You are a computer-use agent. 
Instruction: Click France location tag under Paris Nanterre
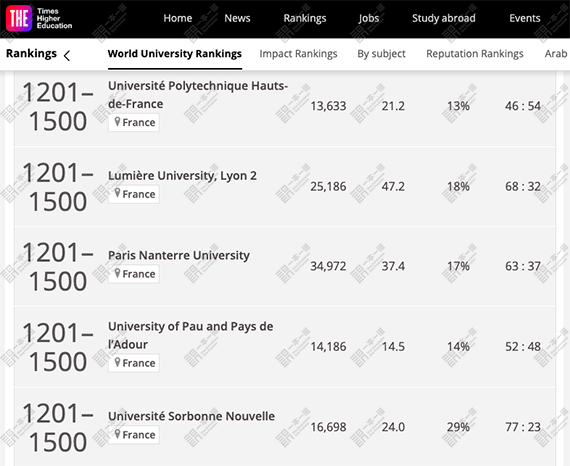coord(134,274)
